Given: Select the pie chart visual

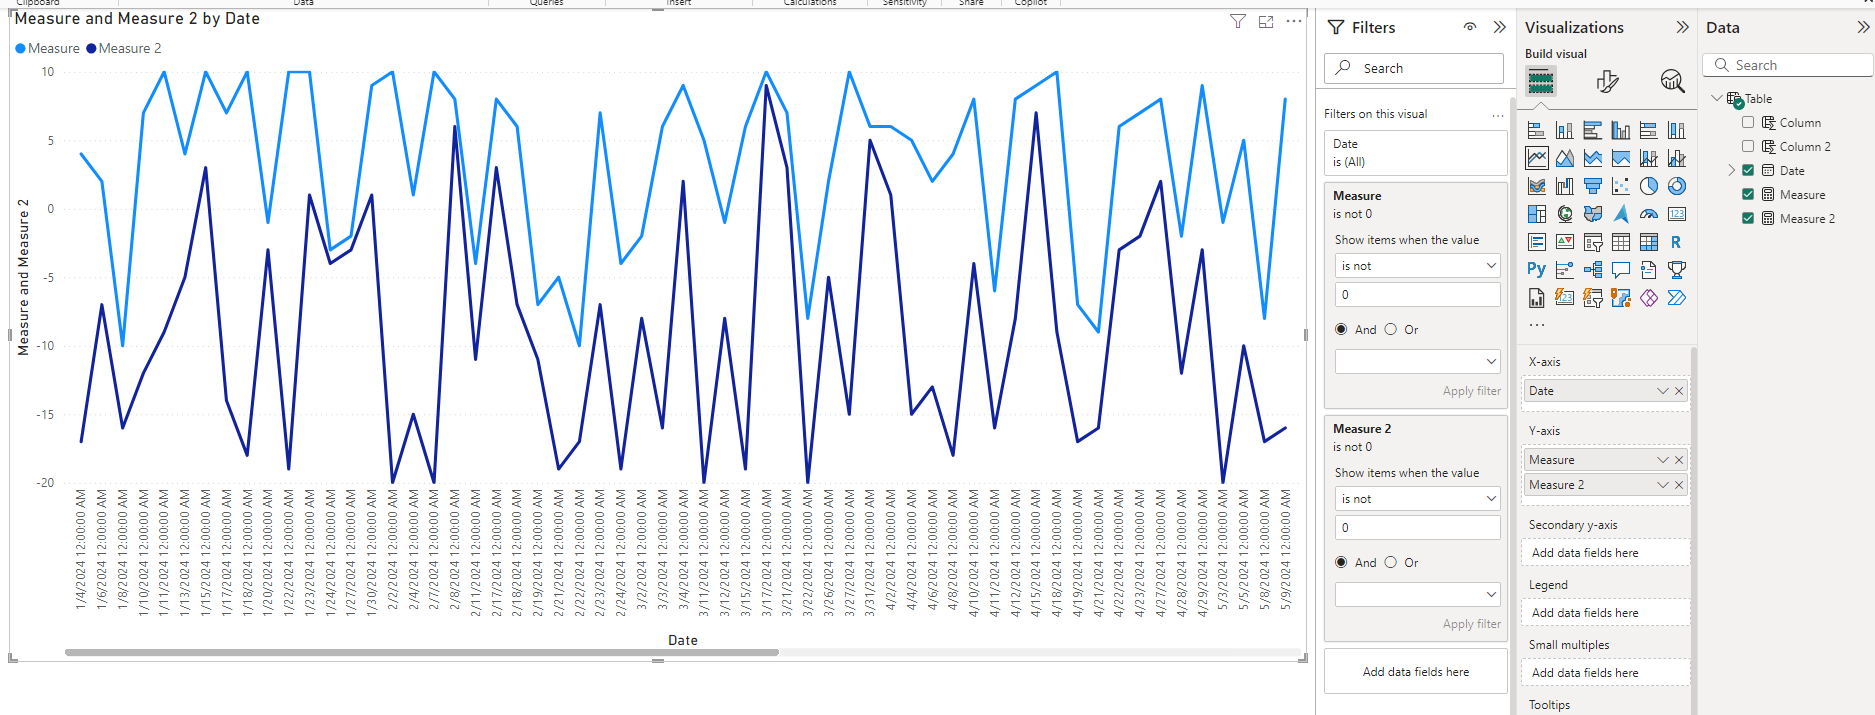Looking at the screenshot, I should point(1649,186).
